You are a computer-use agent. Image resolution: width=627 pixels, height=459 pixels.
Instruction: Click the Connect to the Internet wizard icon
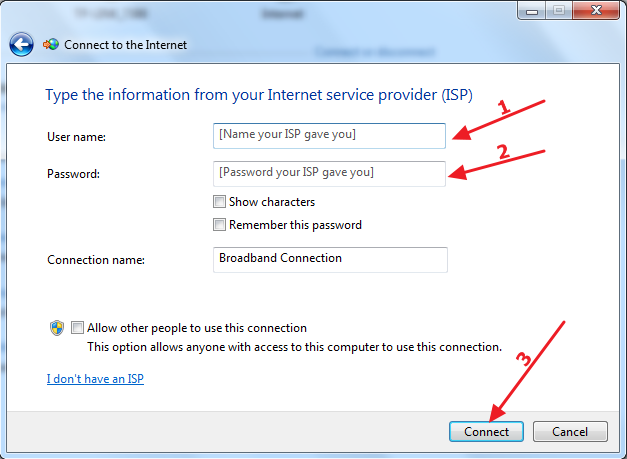point(50,45)
